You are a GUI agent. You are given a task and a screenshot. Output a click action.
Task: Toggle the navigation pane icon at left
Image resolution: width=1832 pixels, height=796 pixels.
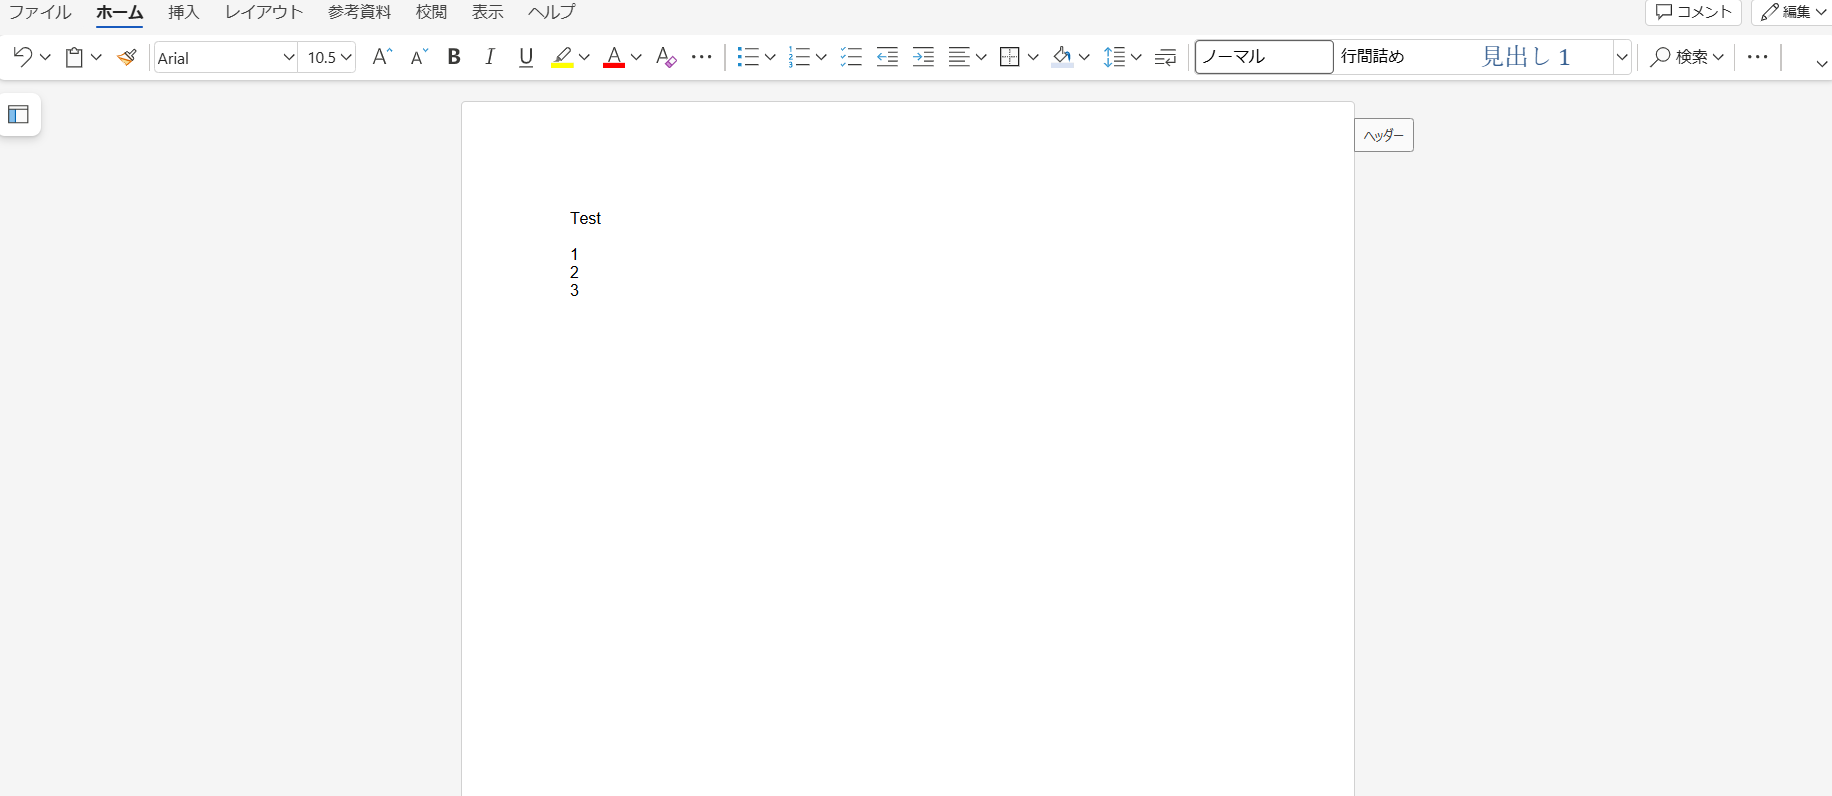pos(18,114)
